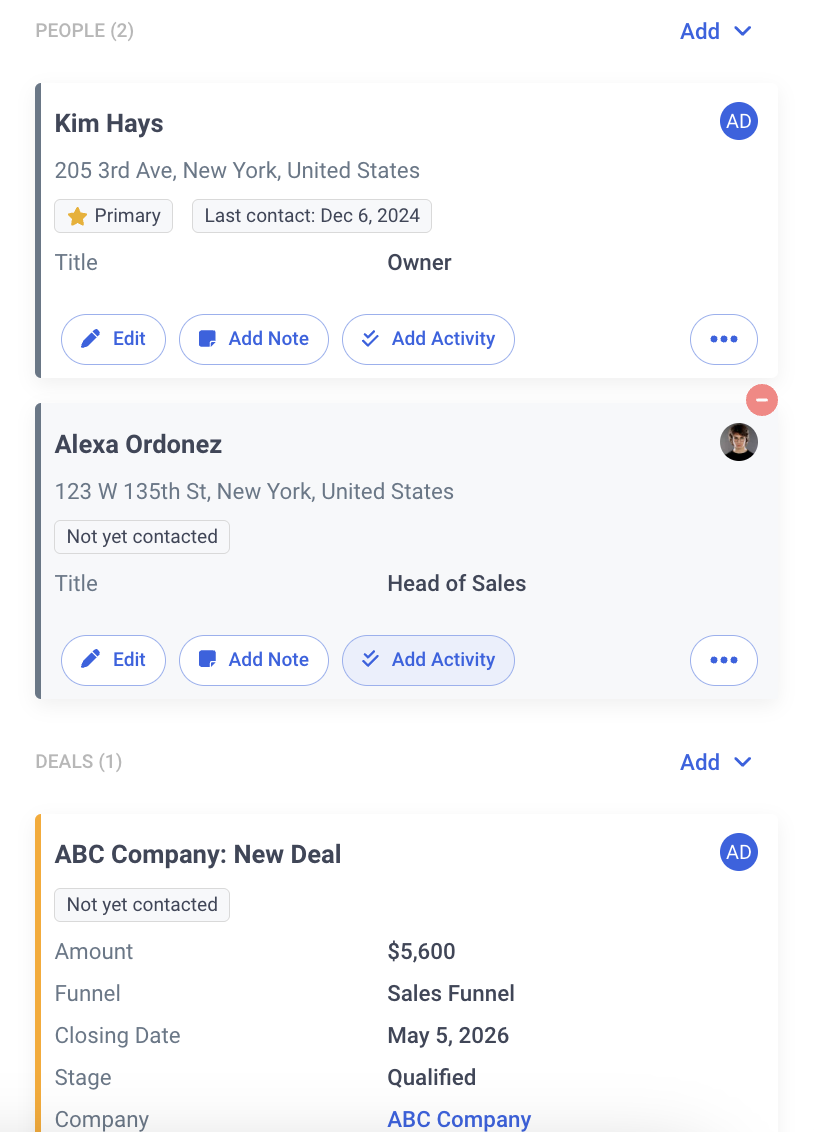Add Note to Alexa Ordonez
This screenshot has width=814, height=1132.
pyautogui.click(x=253, y=660)
